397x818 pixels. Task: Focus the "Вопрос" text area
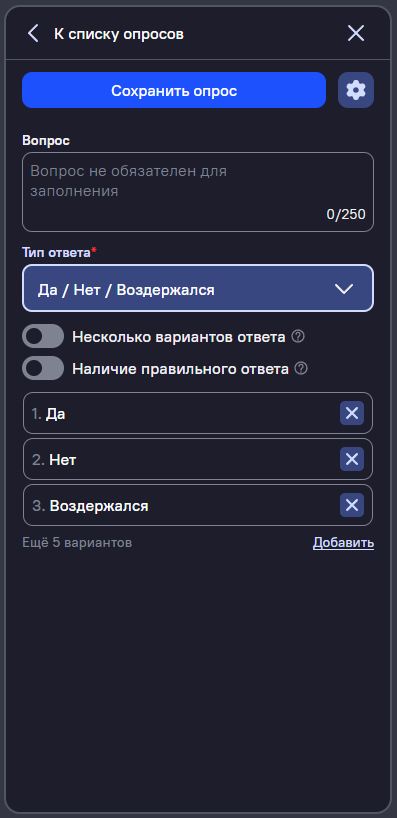tap(198, 192)
